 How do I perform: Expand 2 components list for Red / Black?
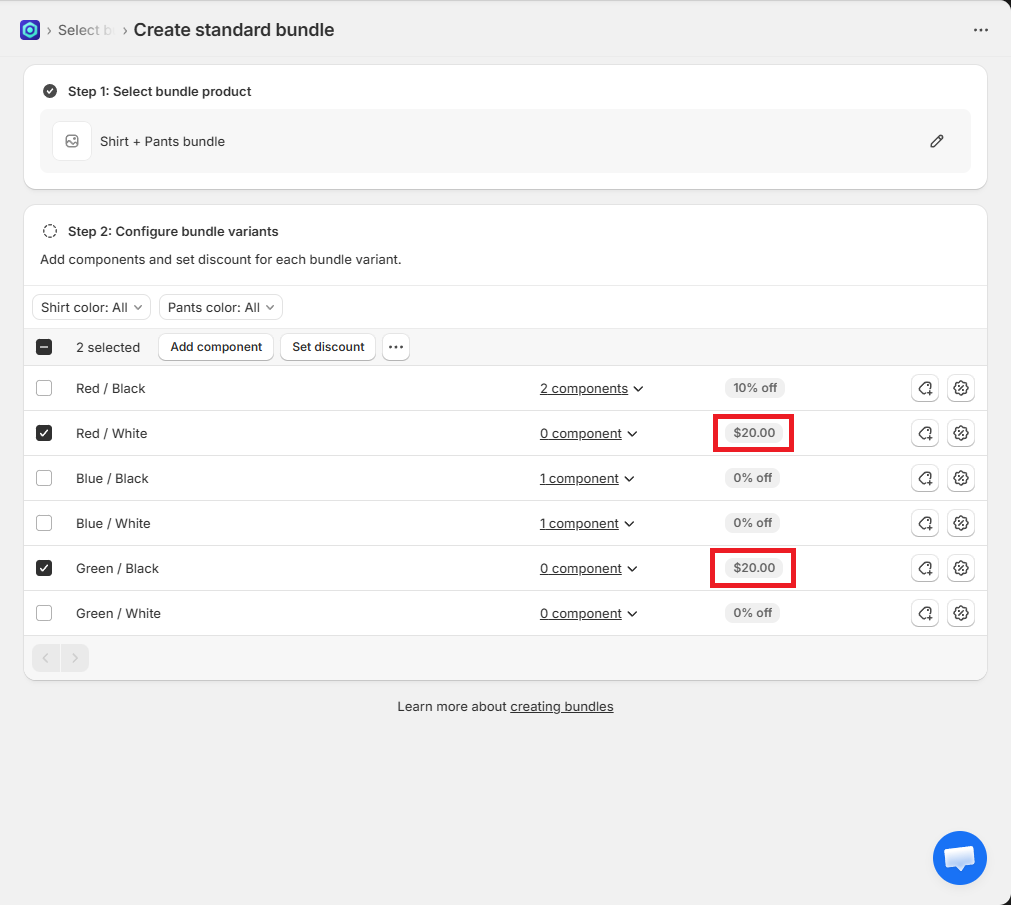click(591, 388)
